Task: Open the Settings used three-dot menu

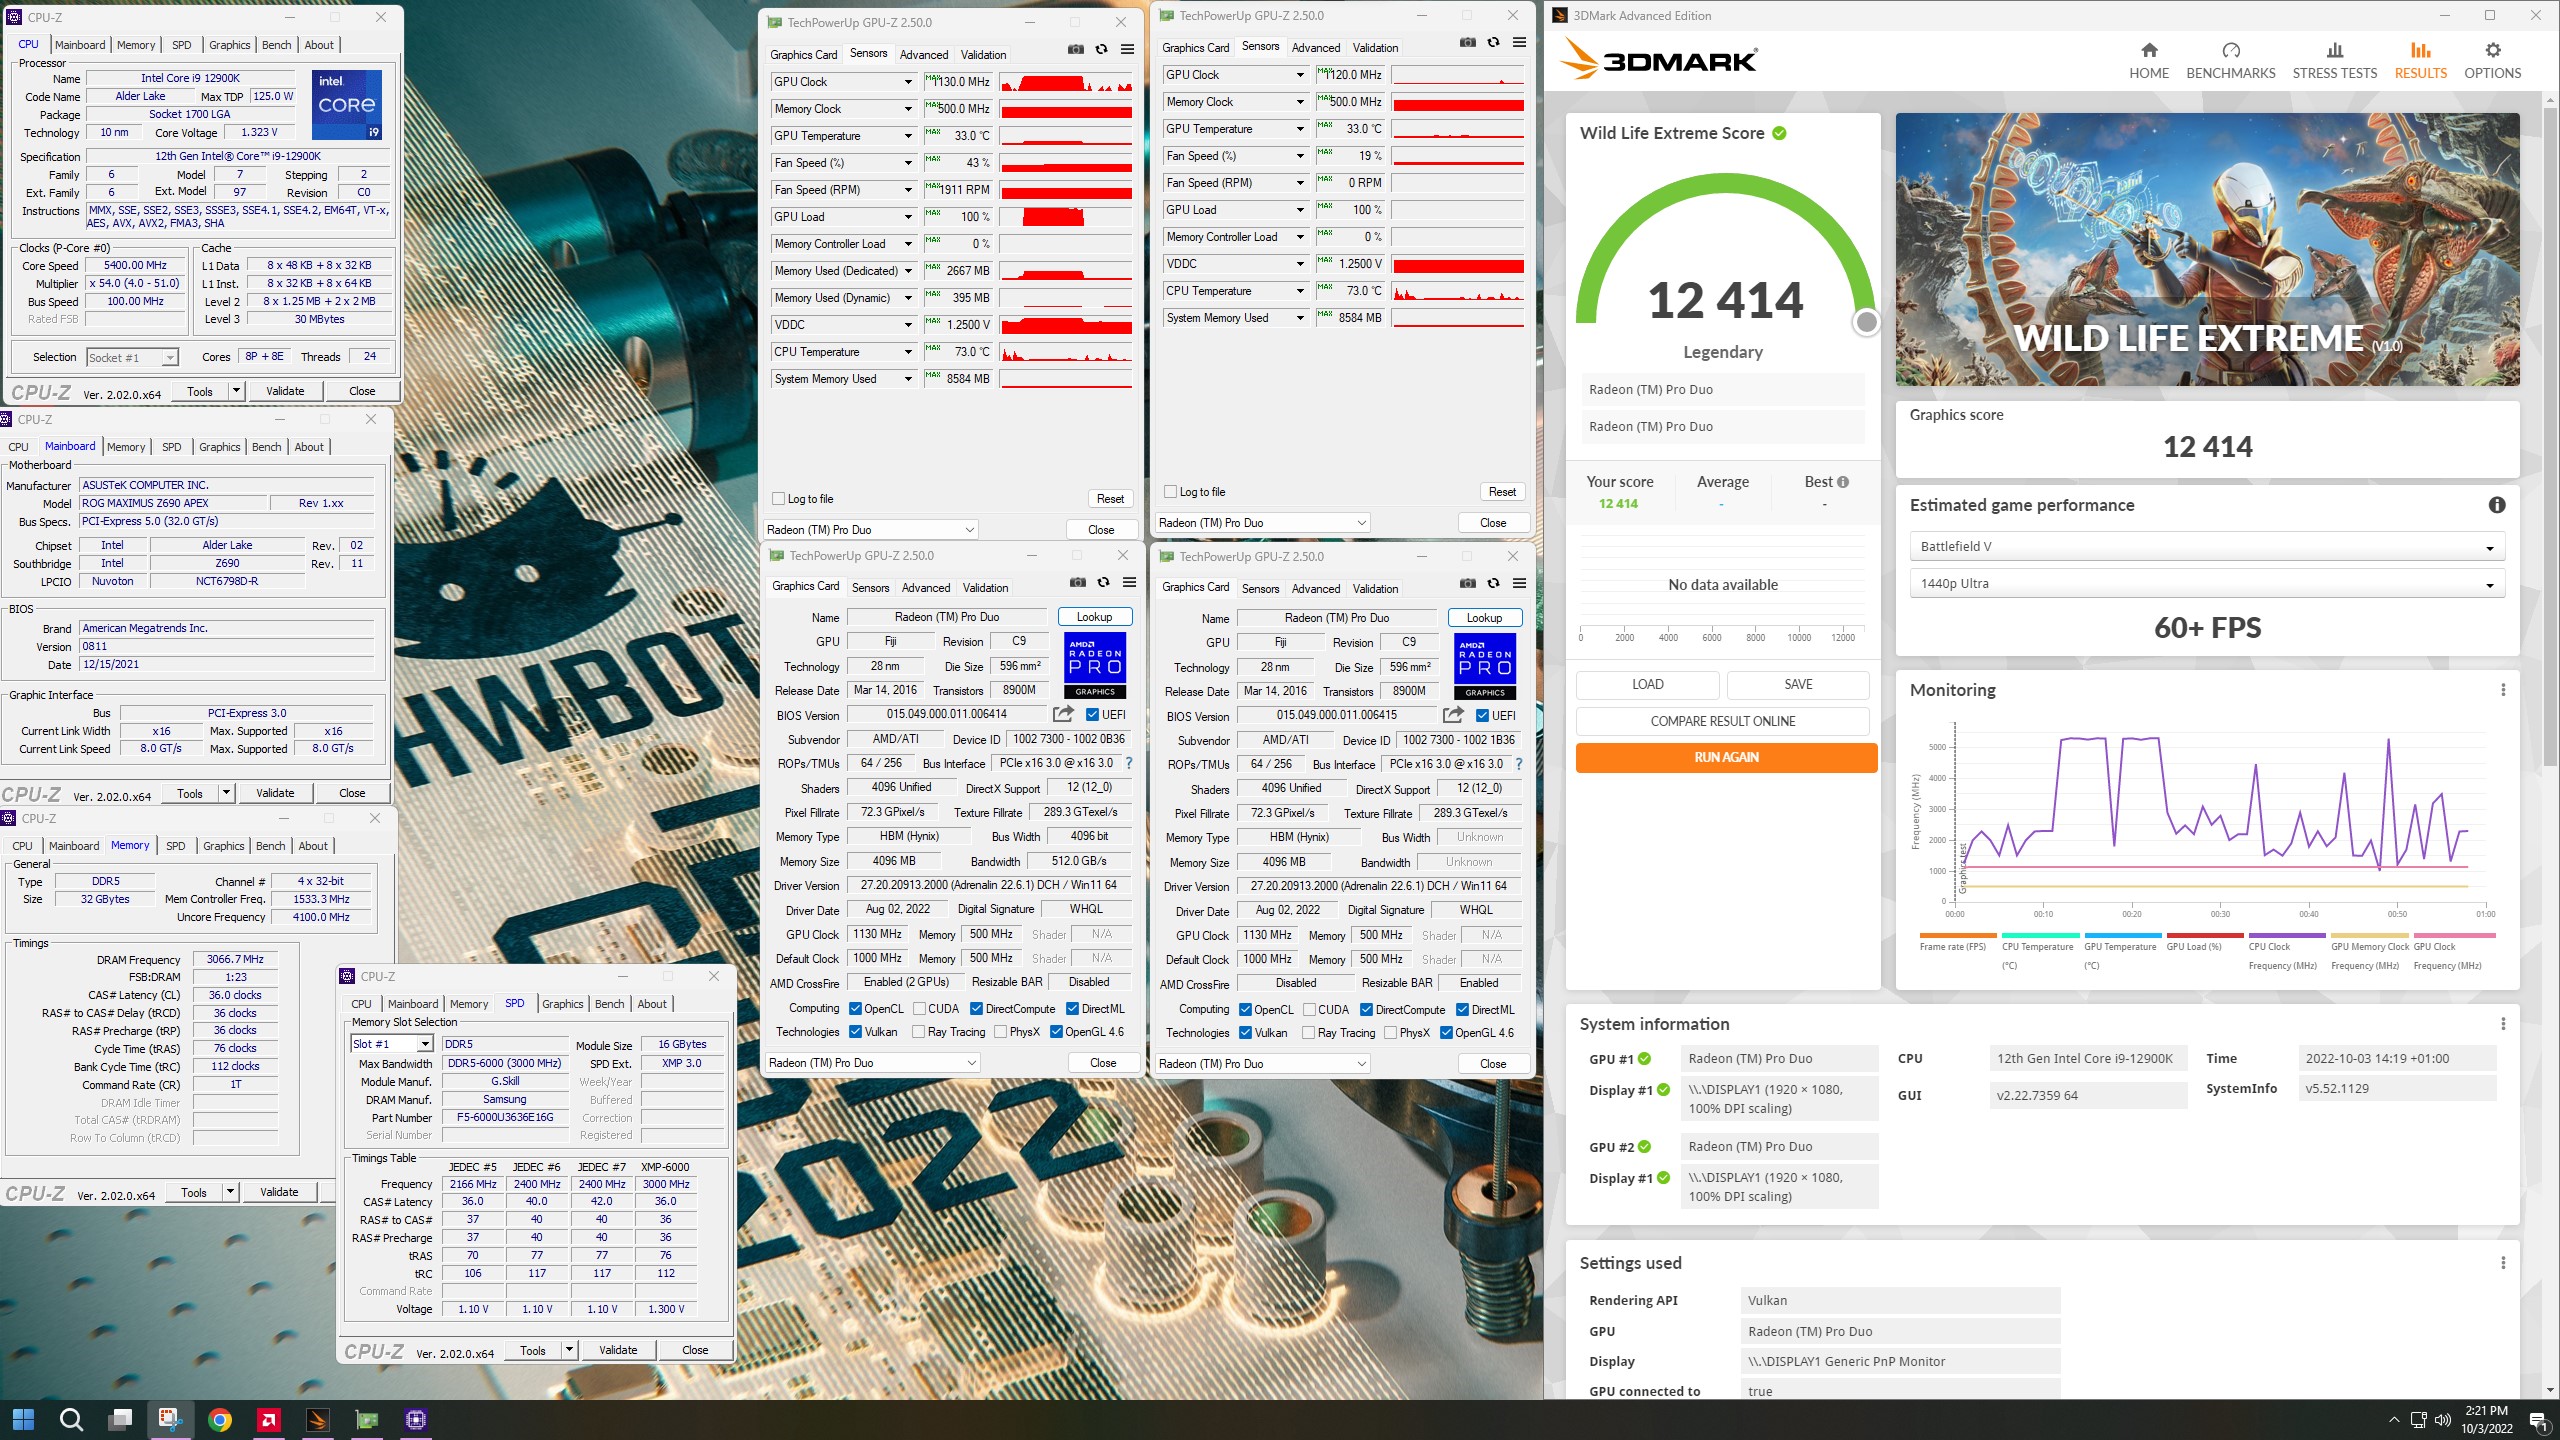Action: click(x=2502, y=1263)
